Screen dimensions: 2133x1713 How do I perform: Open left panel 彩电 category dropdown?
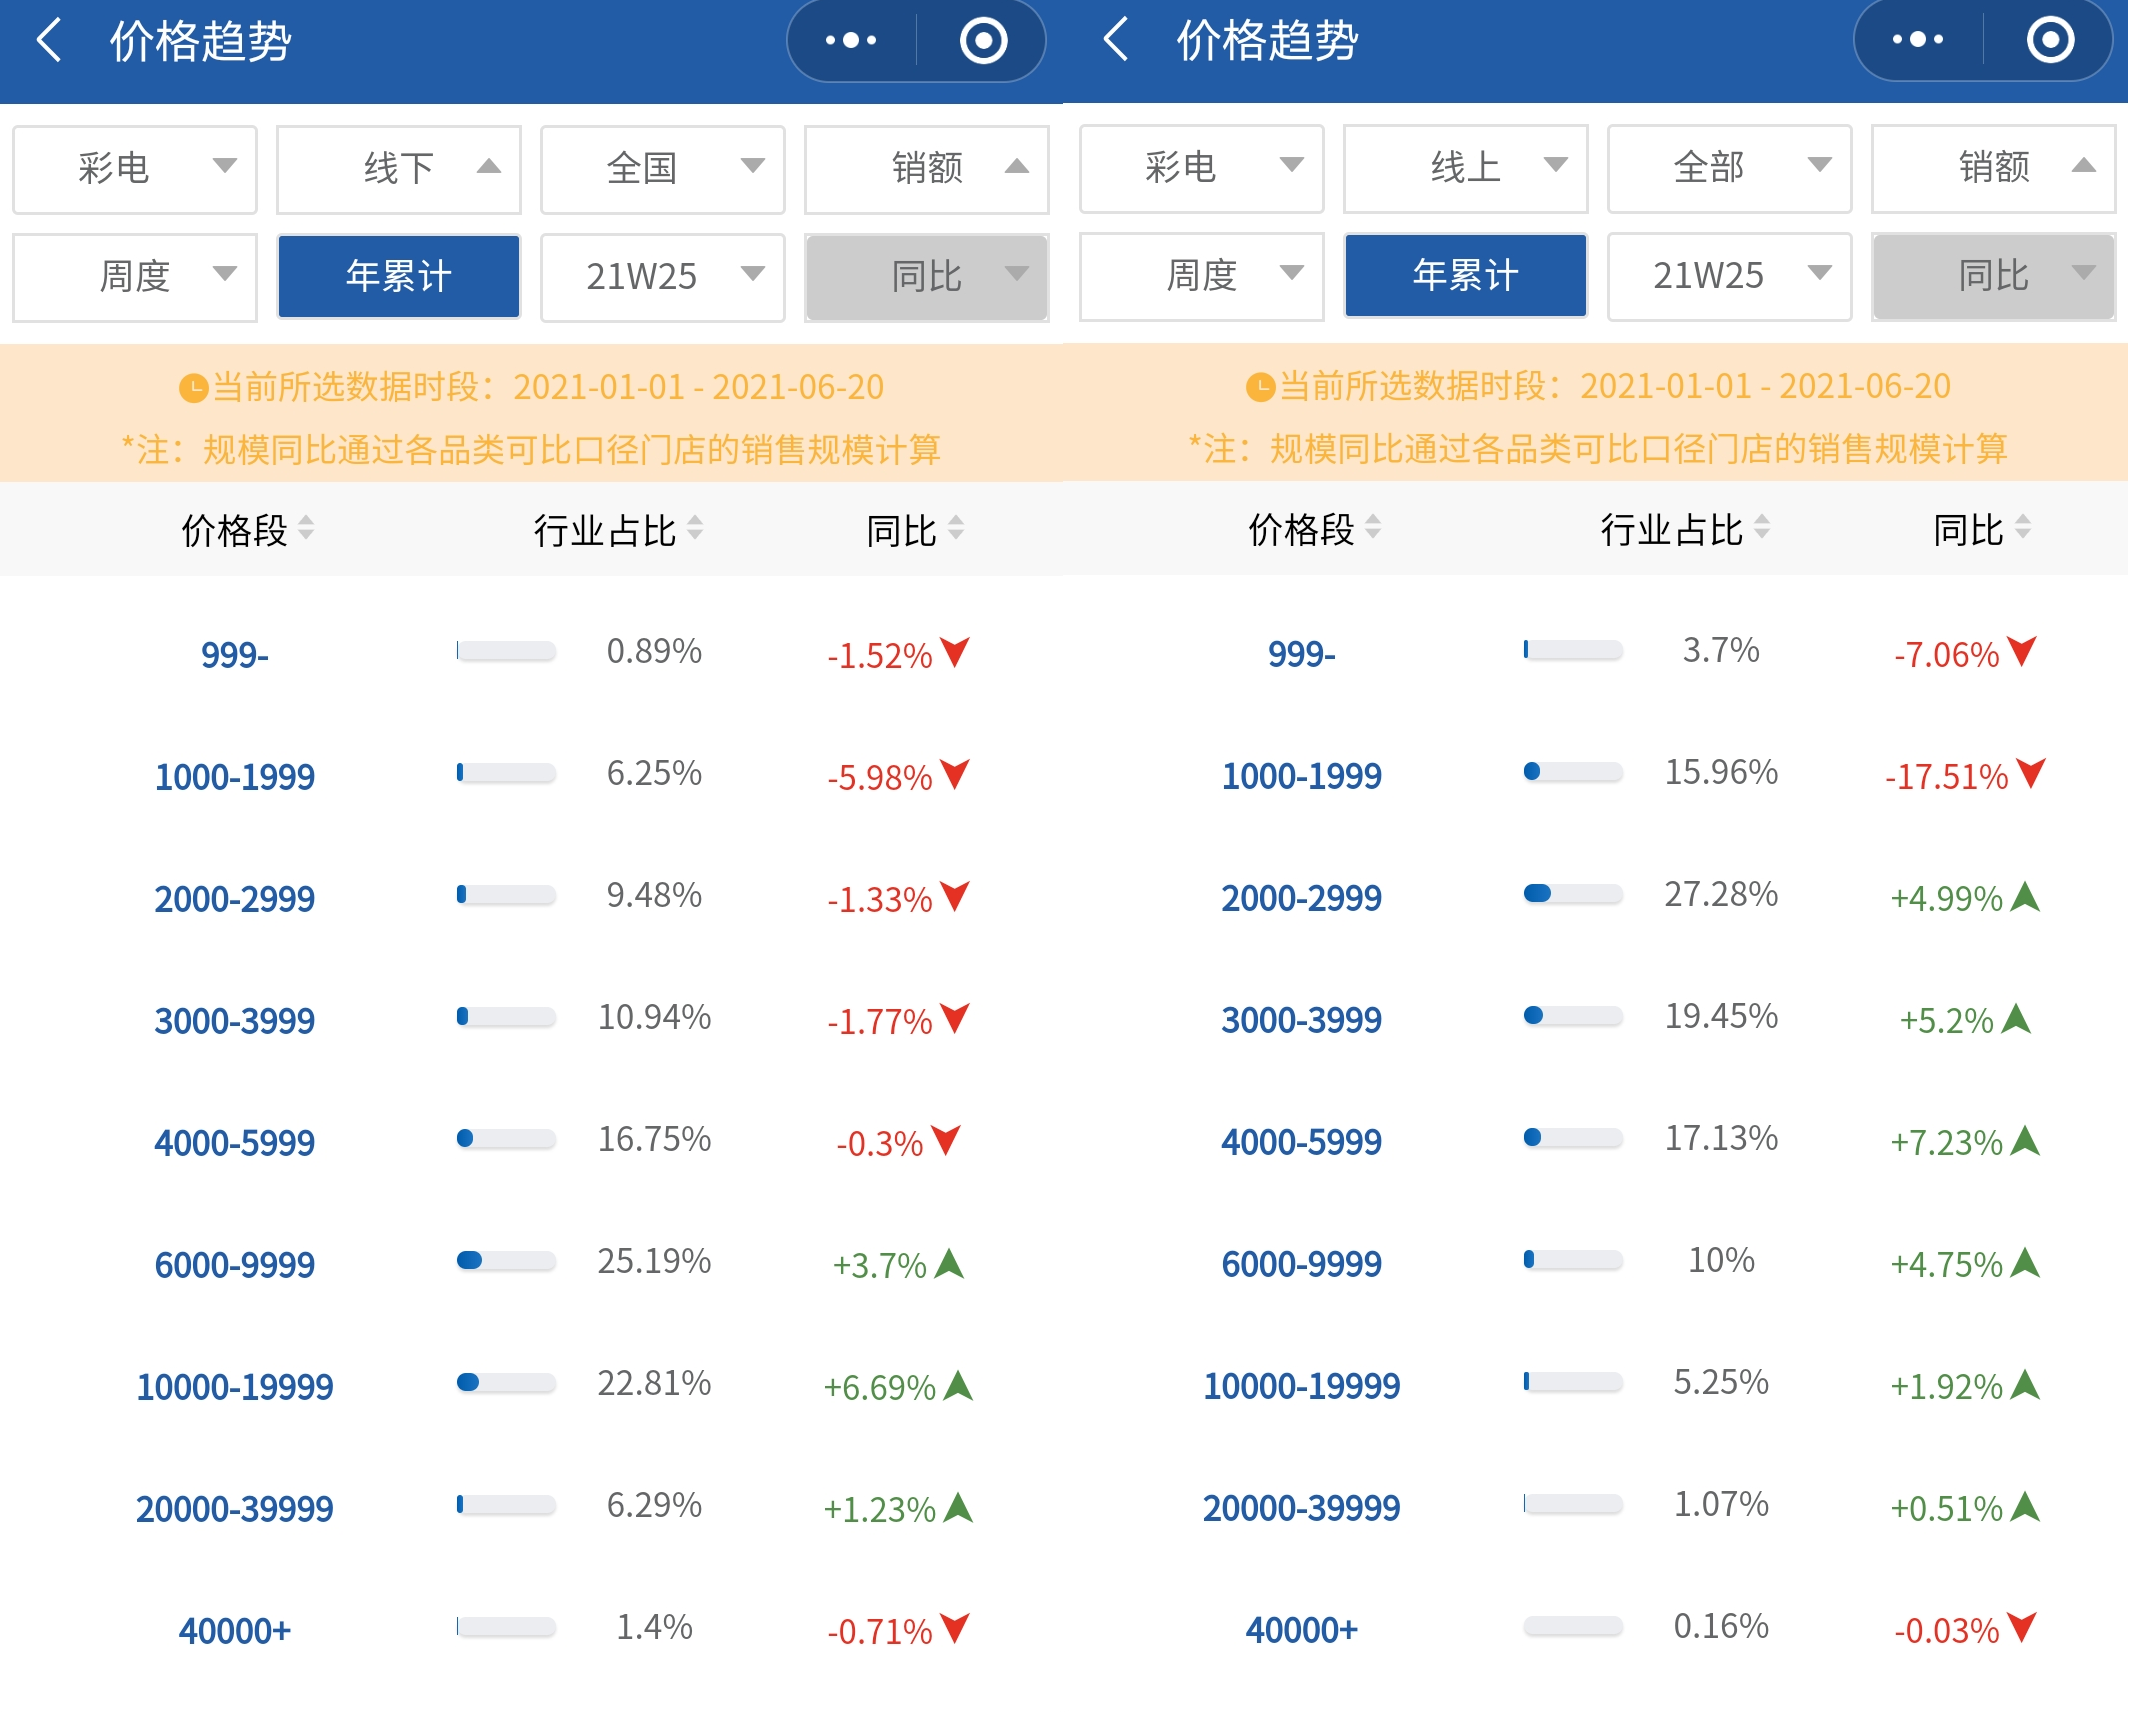(135, 168)
